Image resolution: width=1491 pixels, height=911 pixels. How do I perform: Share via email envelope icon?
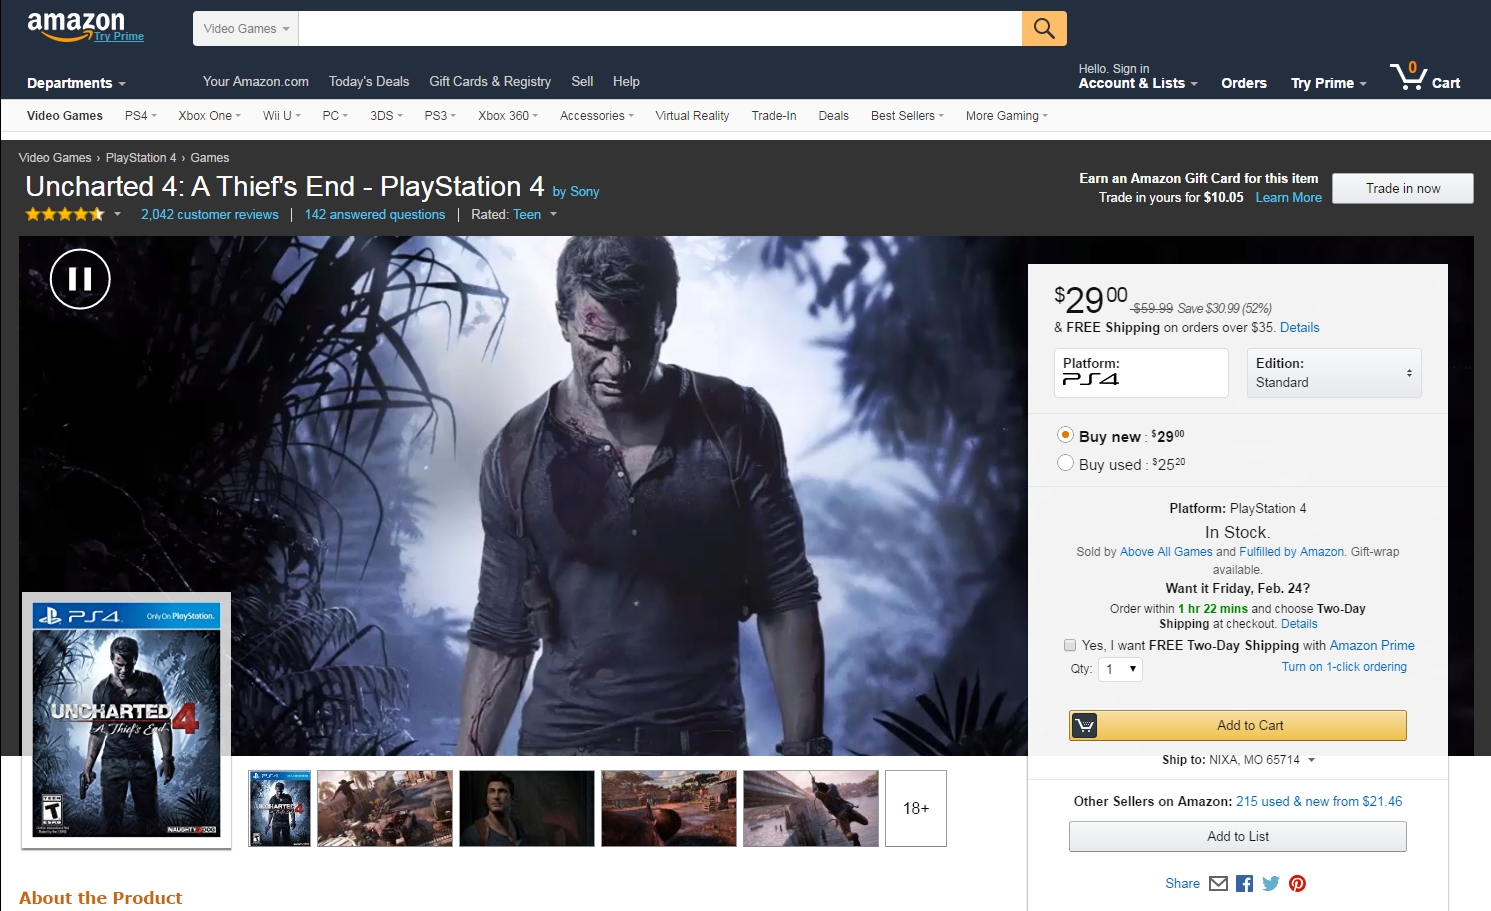(x=1218, y=883)
